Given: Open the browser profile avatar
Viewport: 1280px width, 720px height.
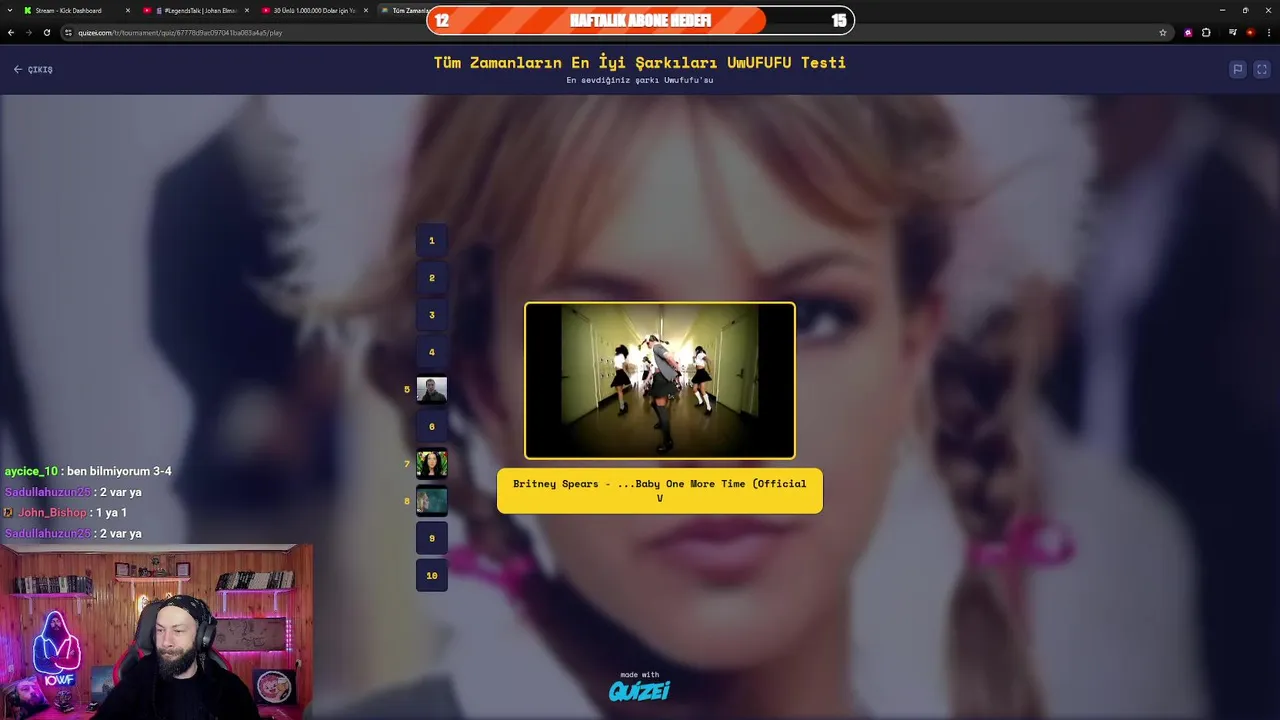Looking at the screenshot, I should pyautogui.click(x=1250, y=32).
